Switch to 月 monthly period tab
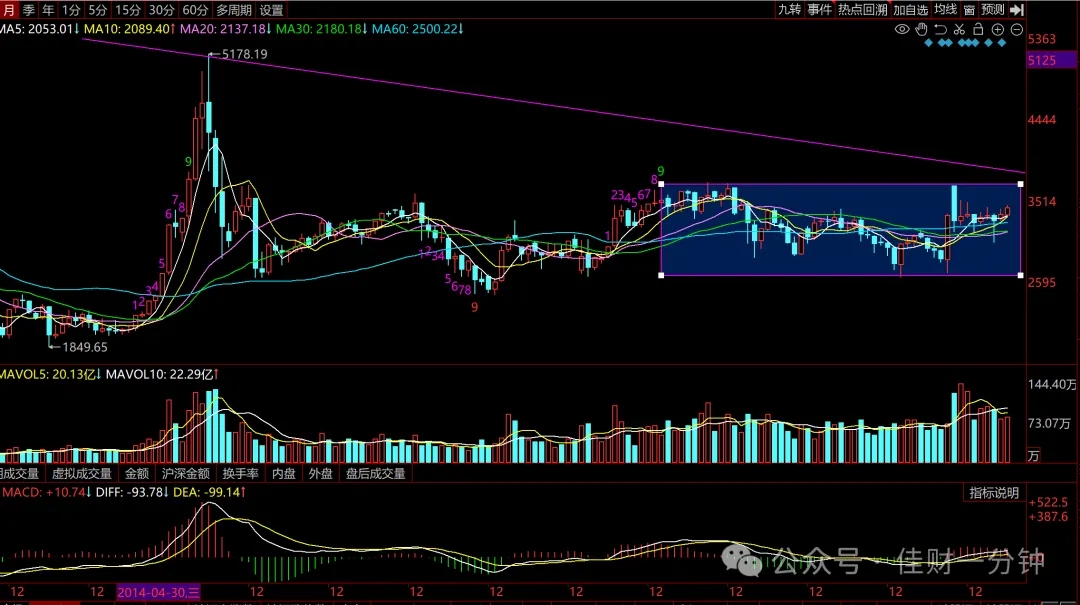1080x605 pixels. 8,10
